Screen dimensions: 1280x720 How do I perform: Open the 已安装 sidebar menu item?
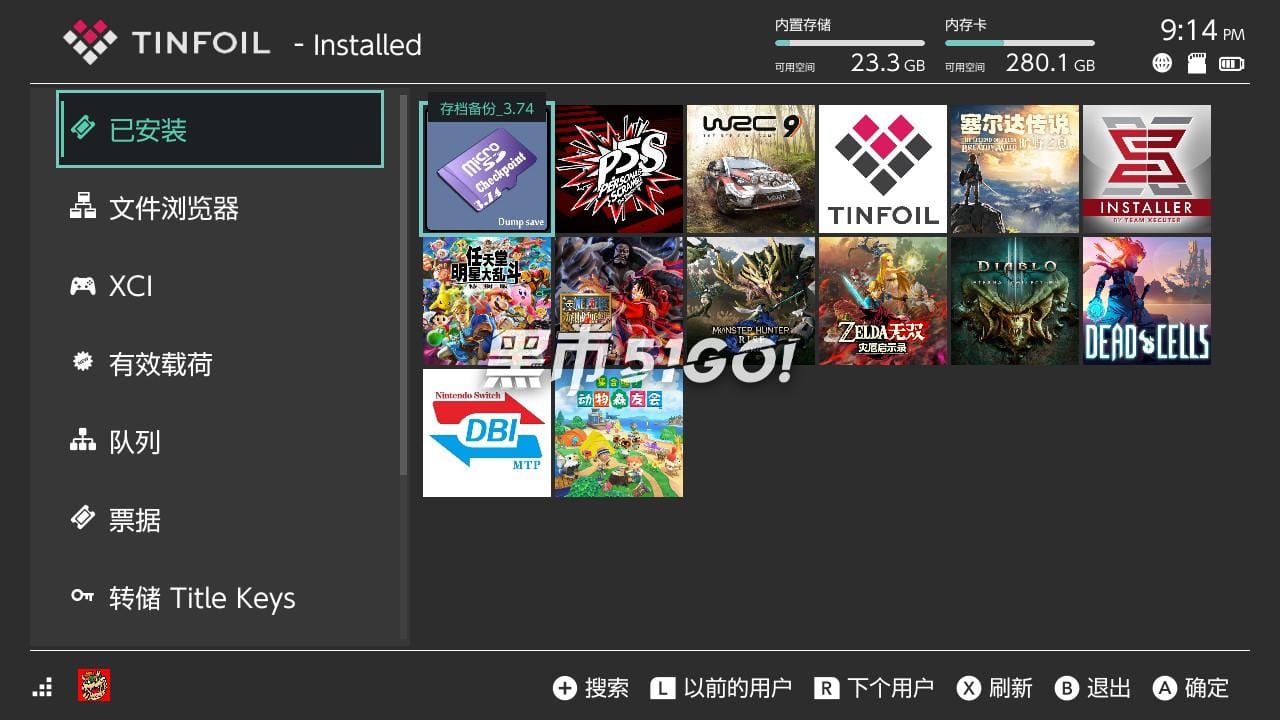tap(220, 130)
